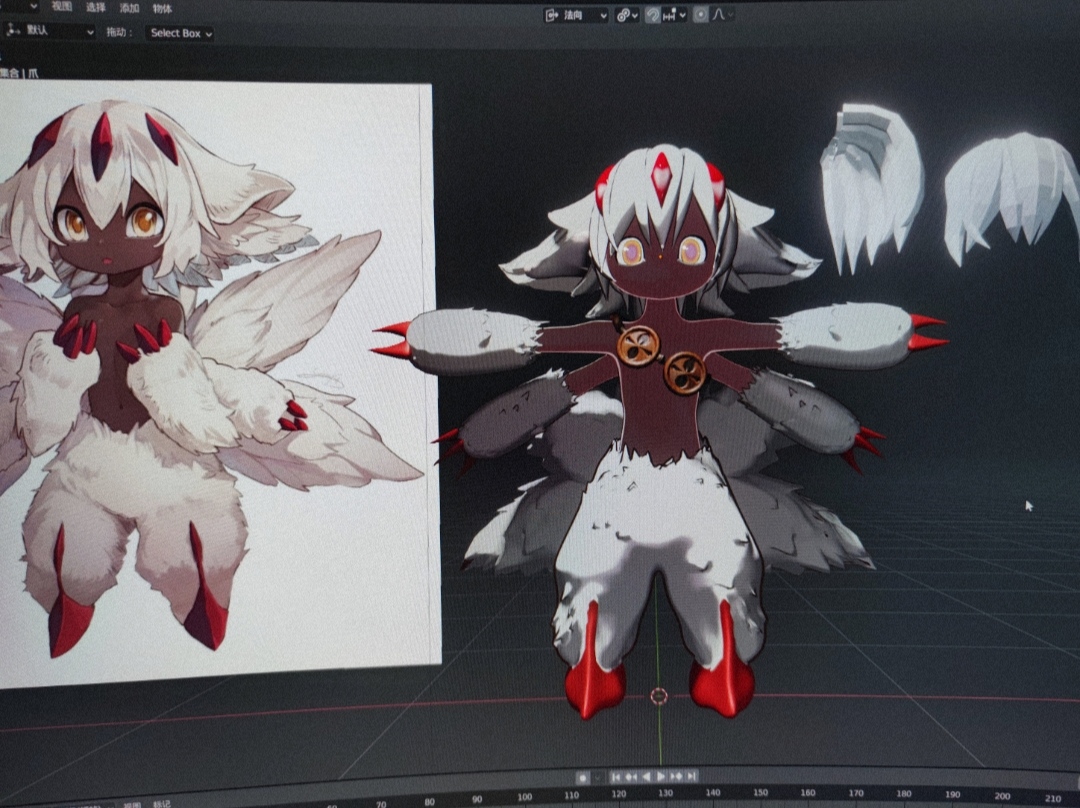The height and width of the screenshot is (808, 1080).
Task: Open the 法向 transform orientation dropdown
Action: tap(576, 15)
